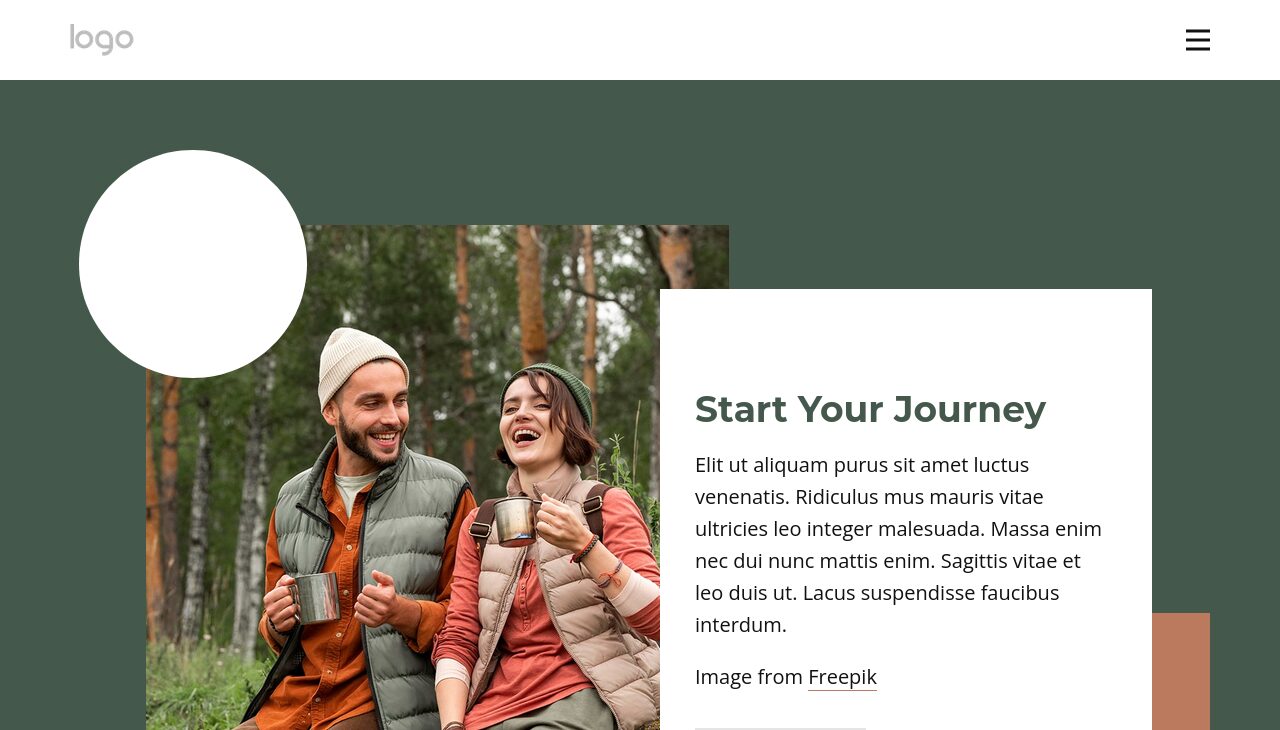Click the couple in forest photo
Screen dimensions: 1280x730
click(403, 477)
